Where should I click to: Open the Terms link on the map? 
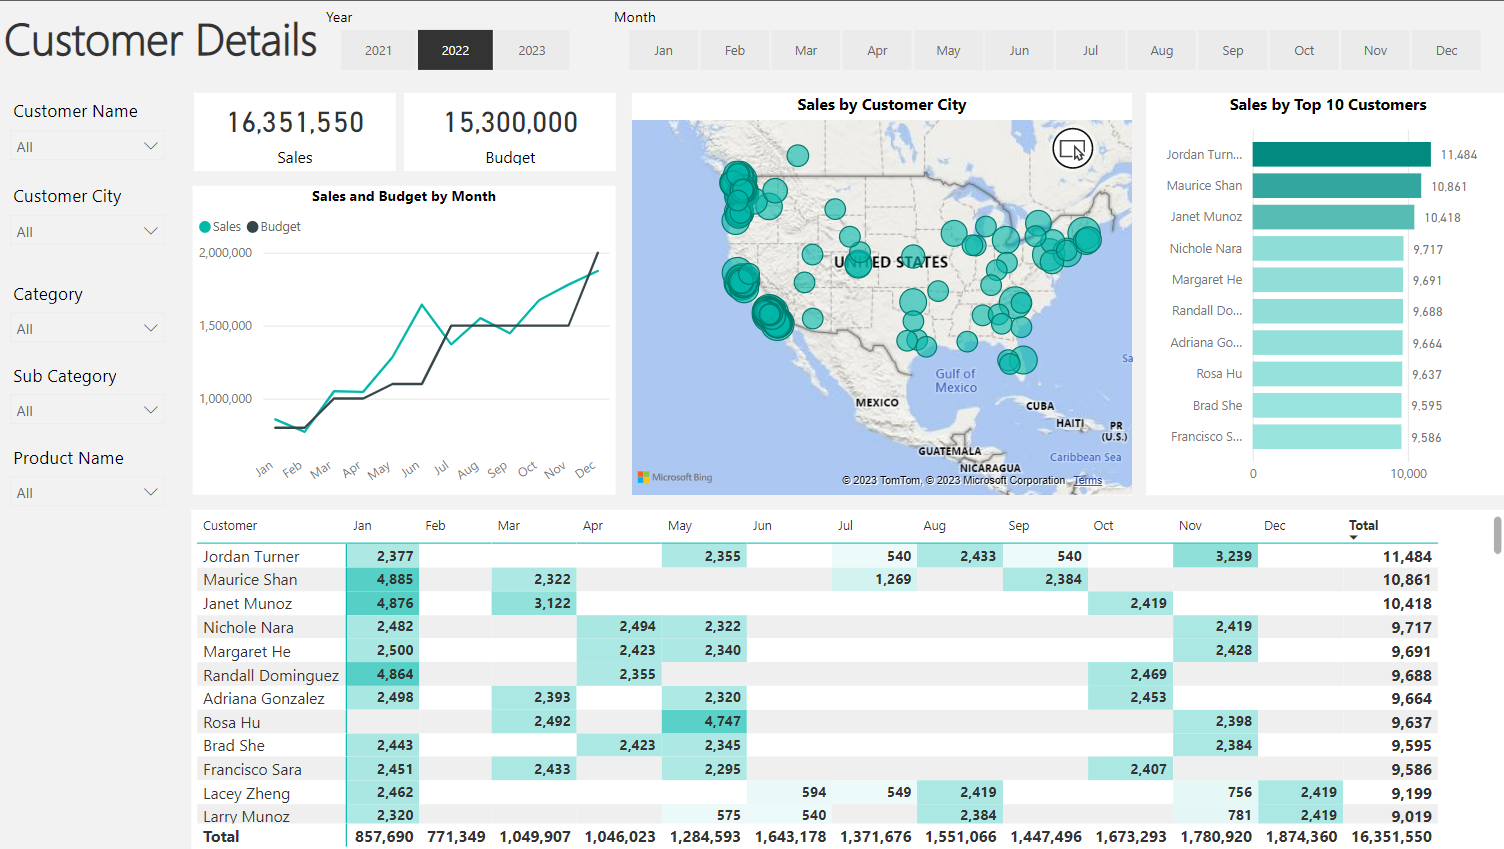[x=1087, y=480]
